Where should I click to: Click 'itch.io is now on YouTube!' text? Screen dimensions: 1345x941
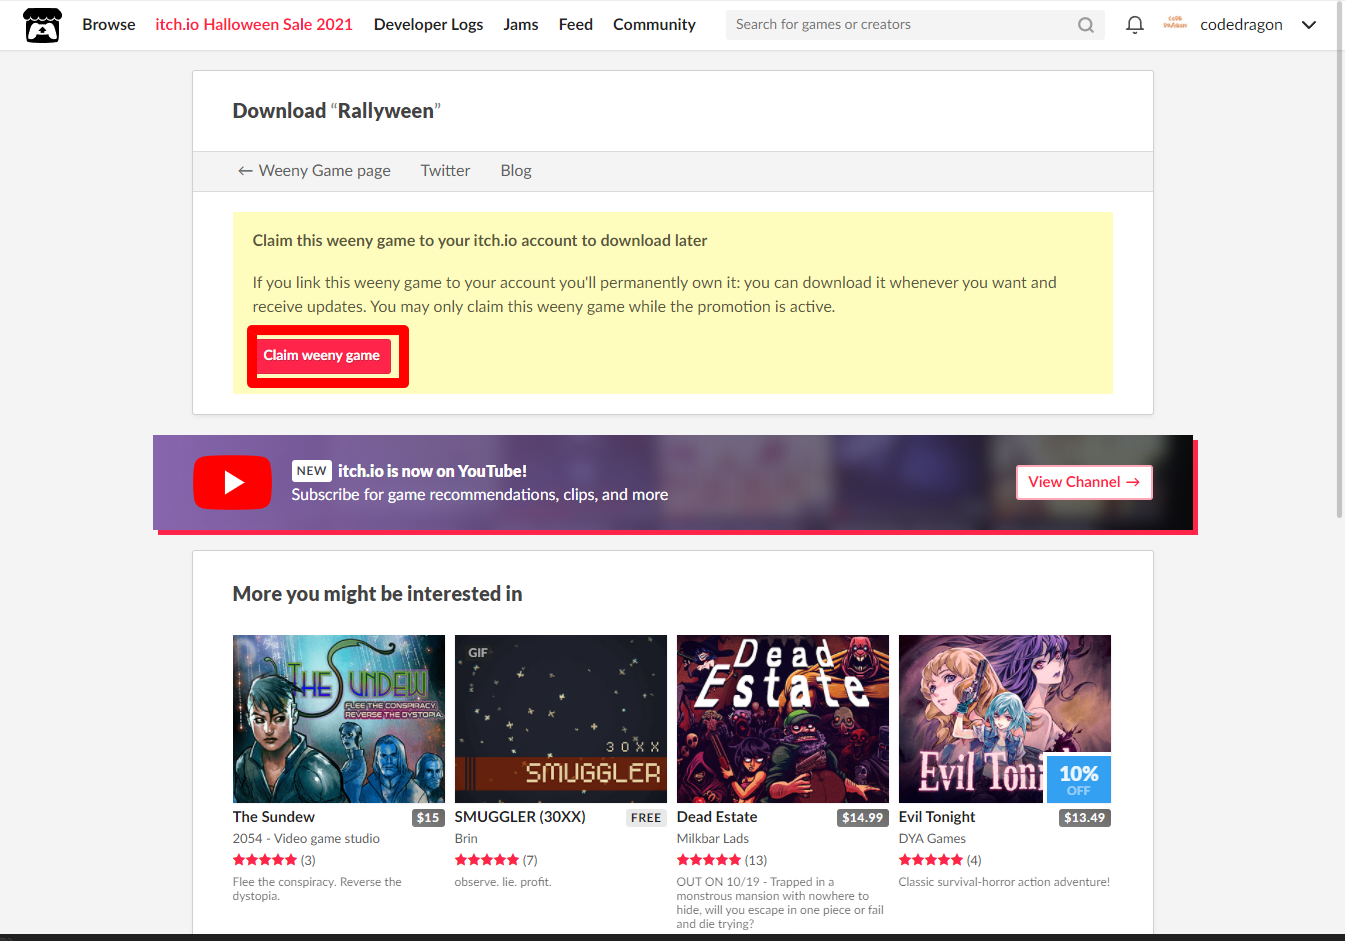pos(432,471)
